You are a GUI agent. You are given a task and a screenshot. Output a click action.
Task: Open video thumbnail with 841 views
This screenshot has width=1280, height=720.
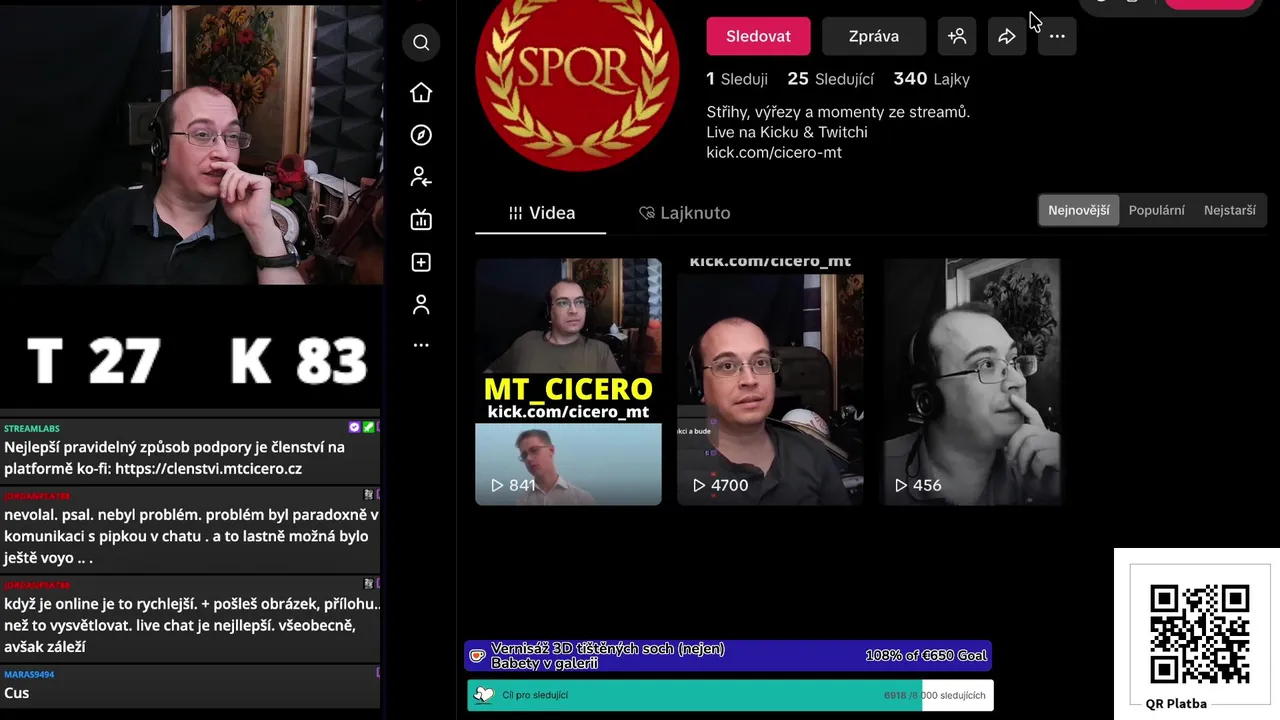pos(568,381)
